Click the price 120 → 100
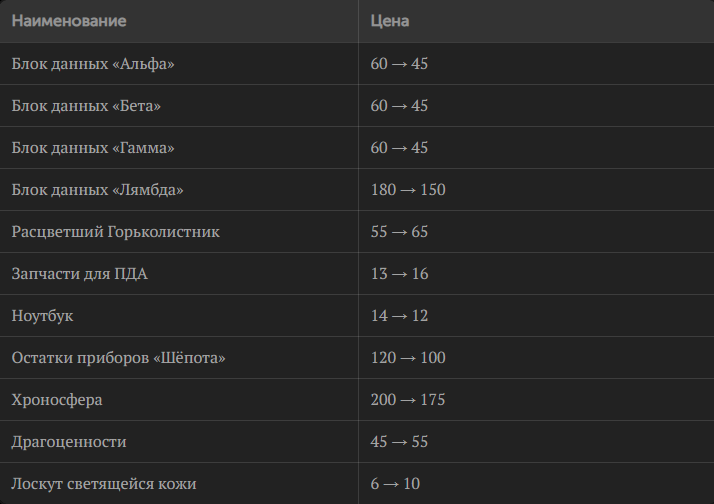714x504 pixels. (408, 358)
